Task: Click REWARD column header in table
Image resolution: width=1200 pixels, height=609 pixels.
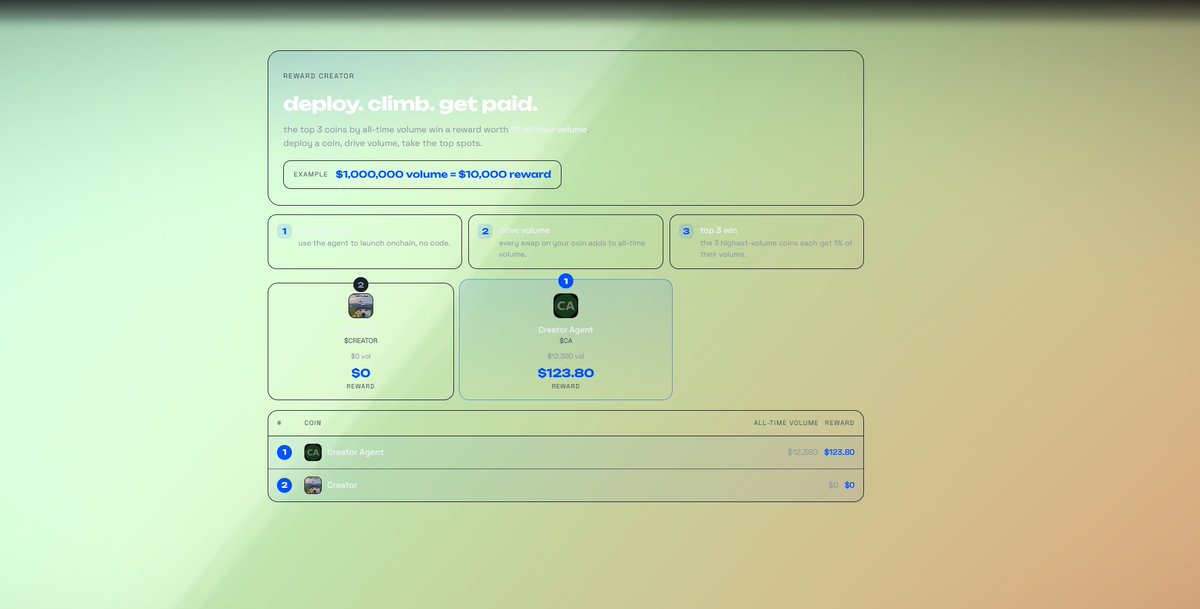Action: (x=840, y=423)
